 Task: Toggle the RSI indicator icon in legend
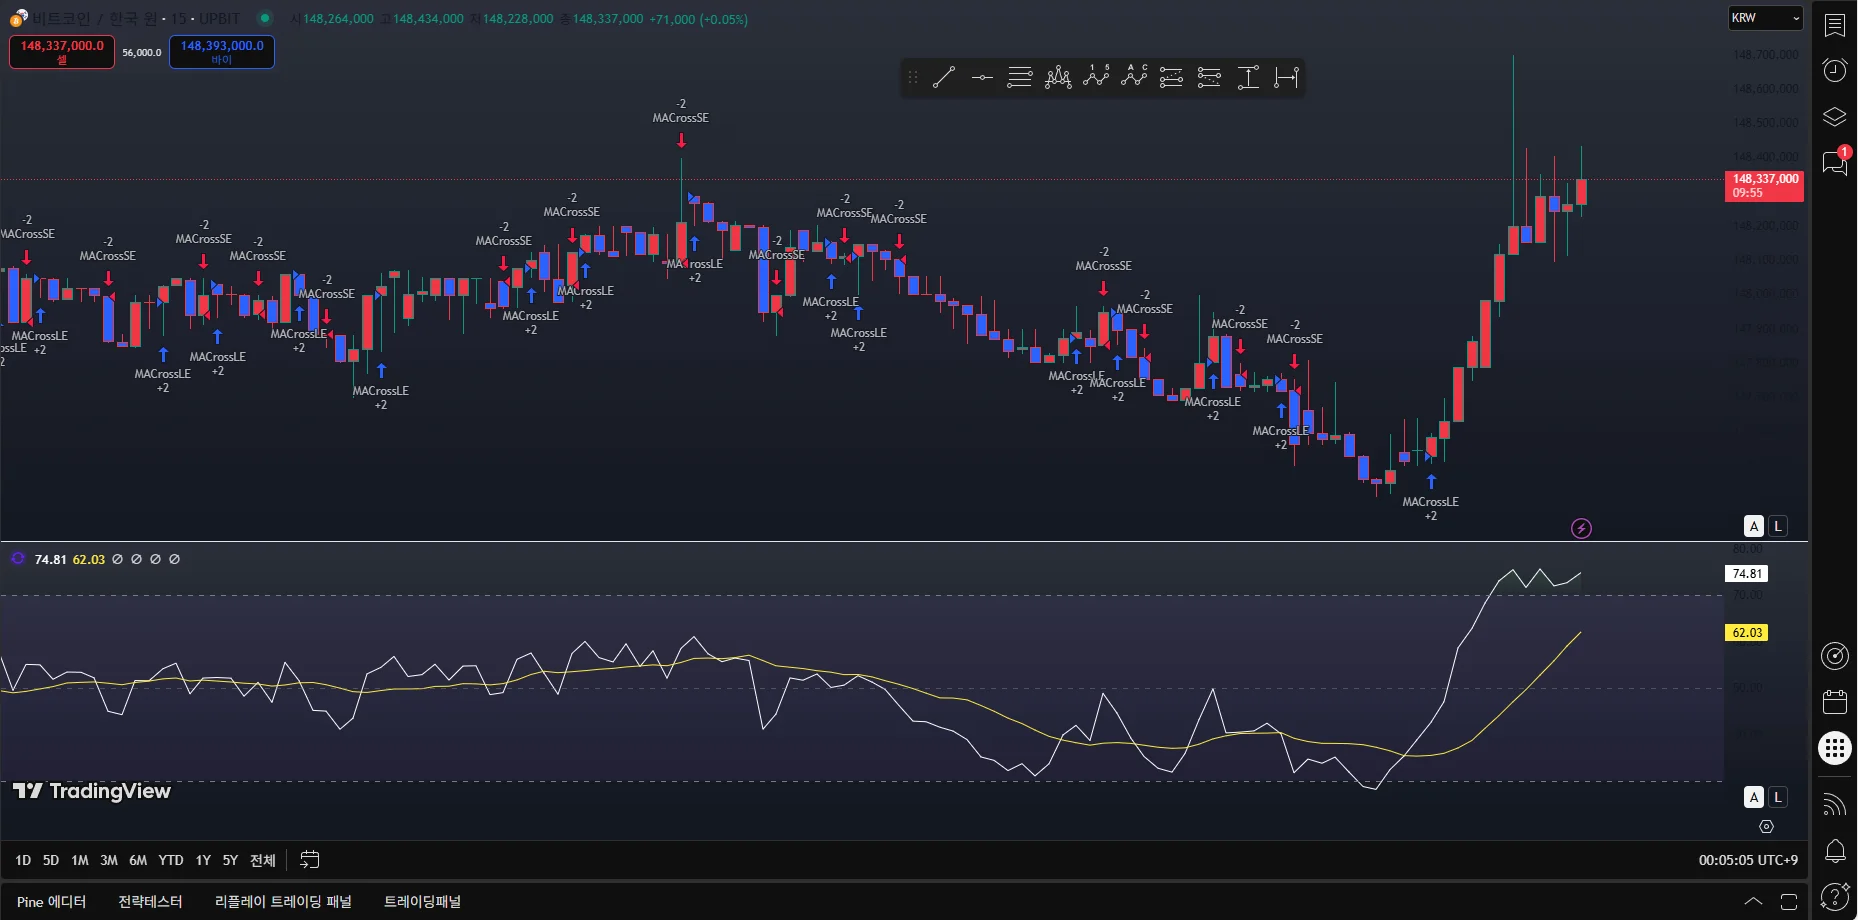click(17, 558)
